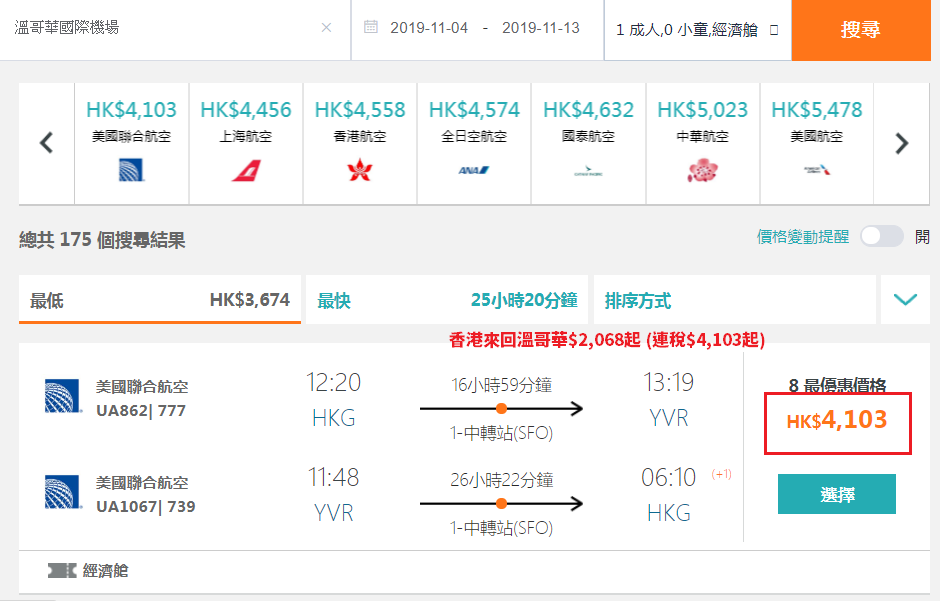Clear the 溫哥華國際機場 destination field
Screen dimensions: 940x601
tap(326, 28)
